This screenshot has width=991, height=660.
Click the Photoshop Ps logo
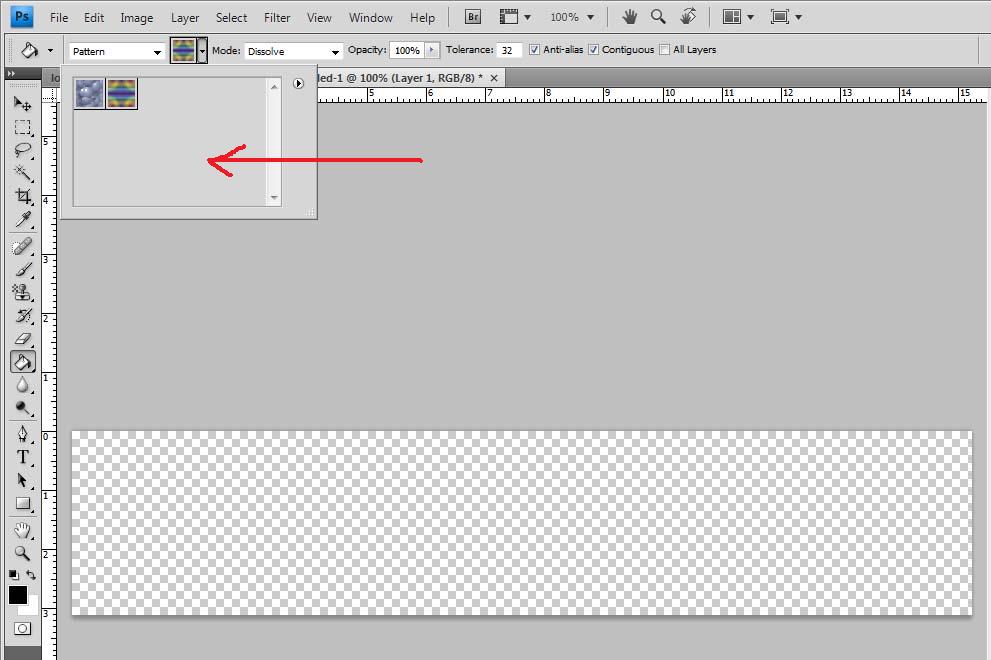[x=22, y=17]
